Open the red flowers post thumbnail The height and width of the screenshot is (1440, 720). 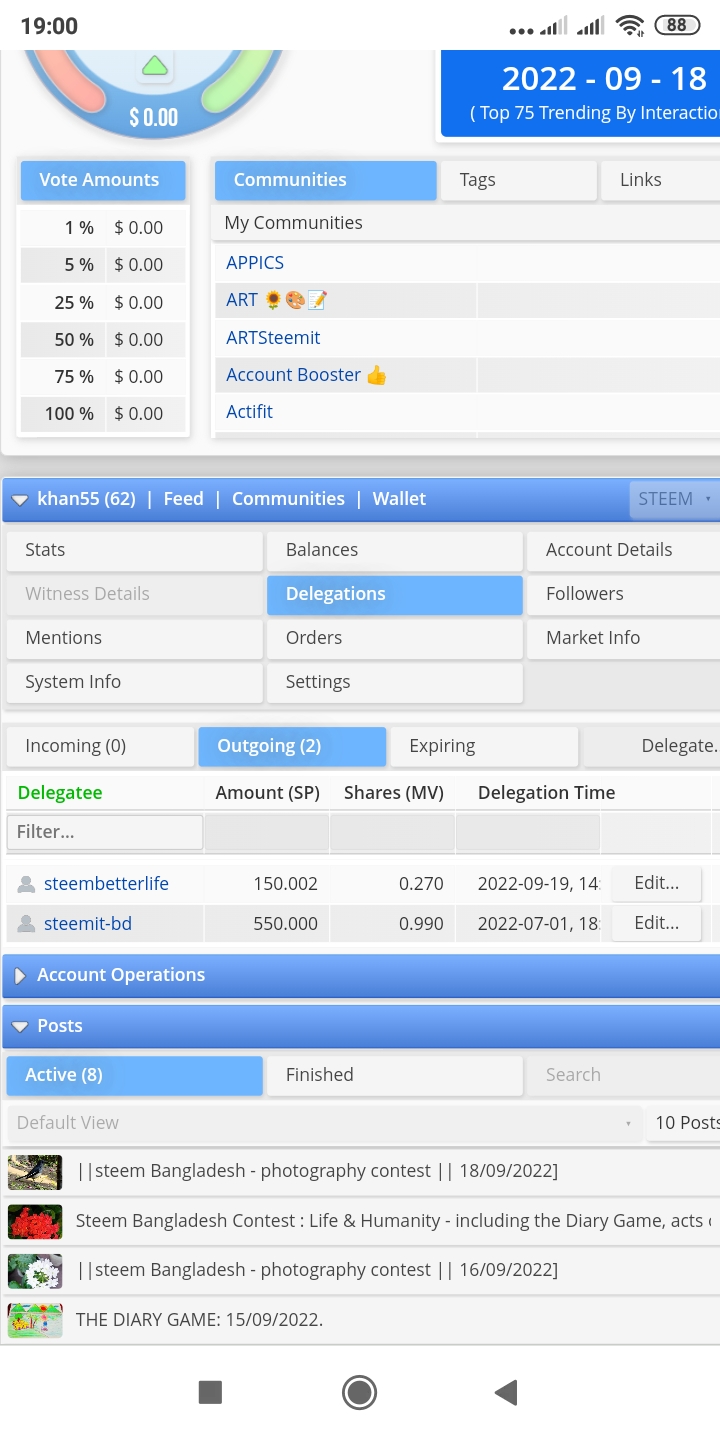[35, 1221]
